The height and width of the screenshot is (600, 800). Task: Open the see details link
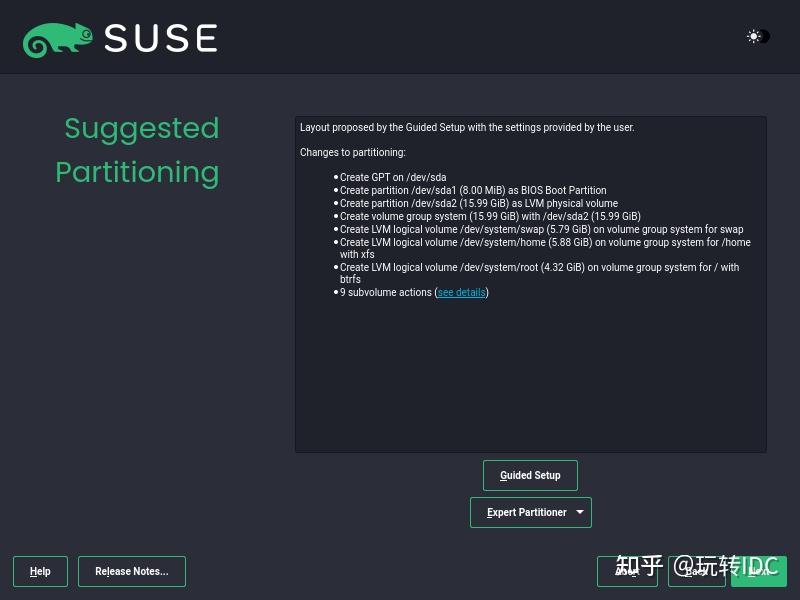[x=461, y=292]
